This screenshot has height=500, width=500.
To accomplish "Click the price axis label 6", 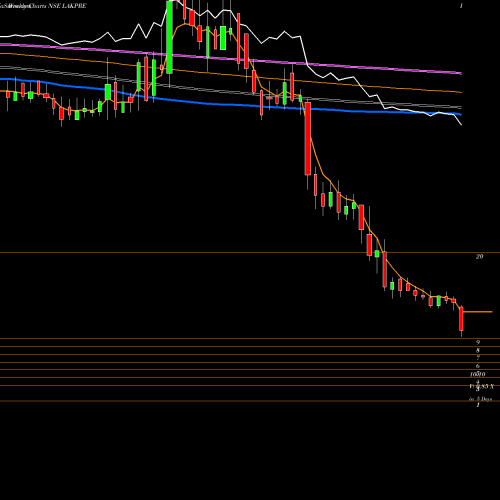I will pos(478,366).
